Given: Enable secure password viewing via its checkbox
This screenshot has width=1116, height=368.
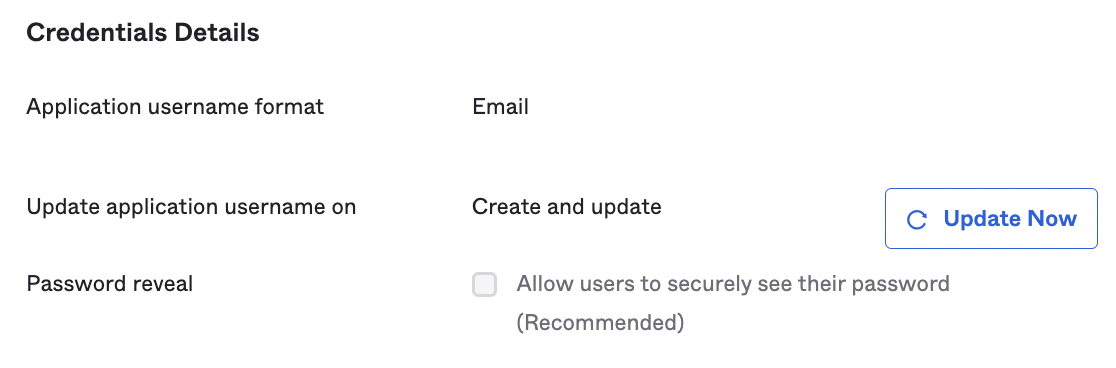Looking at the screenshot, I should point(485,285).
